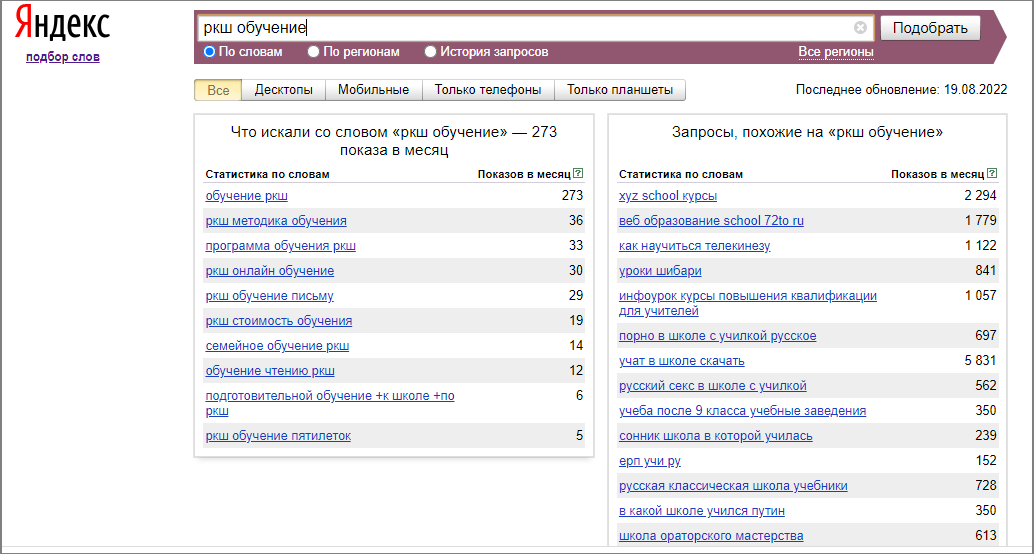
Task: Open the 'Все регионы' region selector
Action: (x=836, y=51)
